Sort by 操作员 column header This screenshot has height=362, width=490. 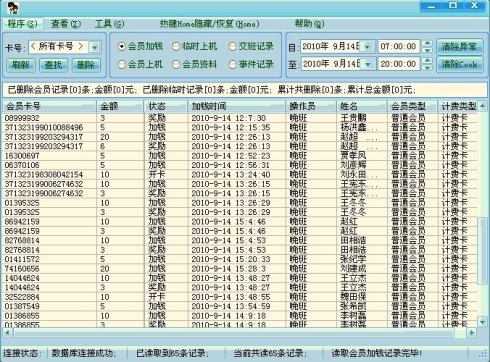click(311, 106)
